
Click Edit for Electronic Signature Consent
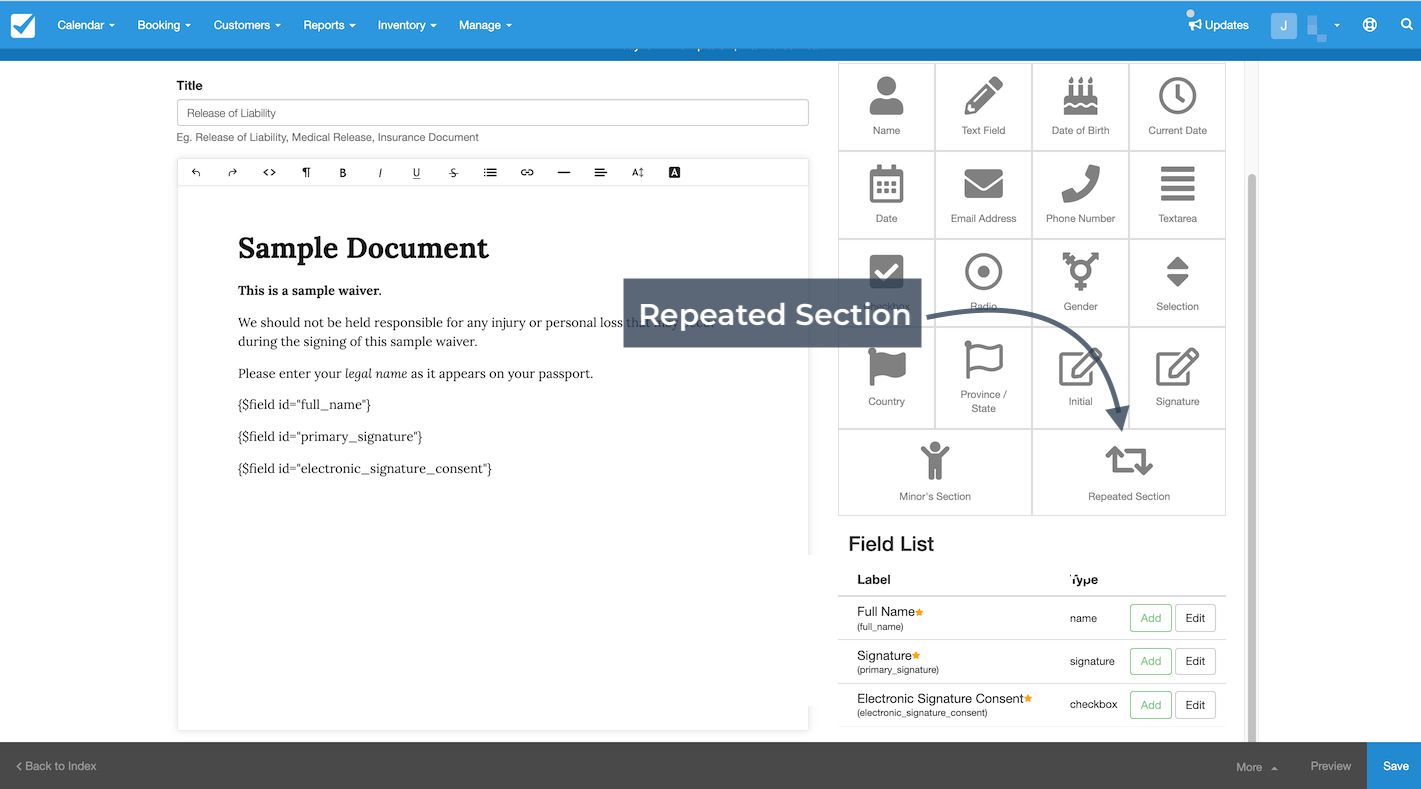click(1195, 704)
